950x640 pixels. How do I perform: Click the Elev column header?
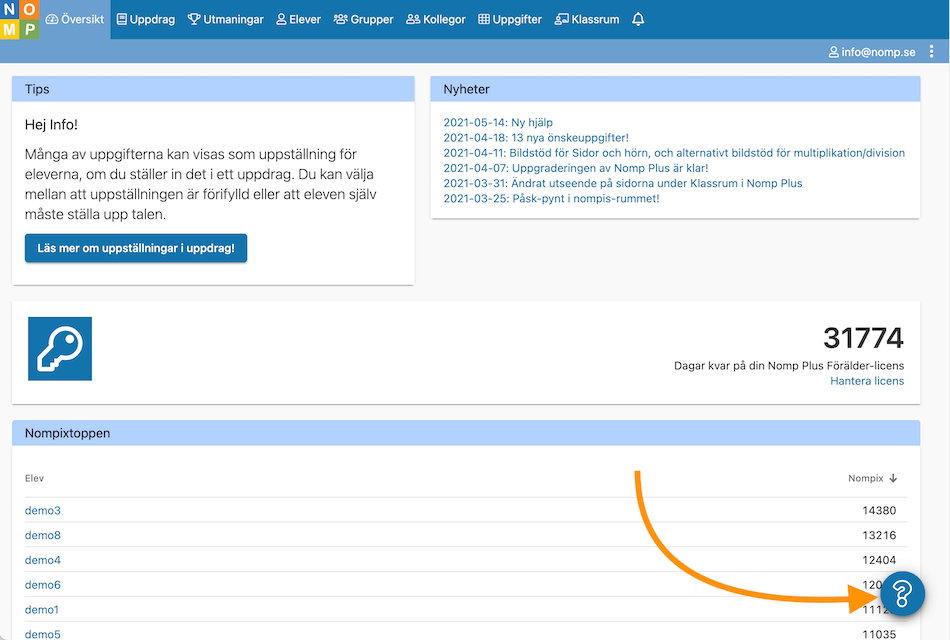[35, 478]
